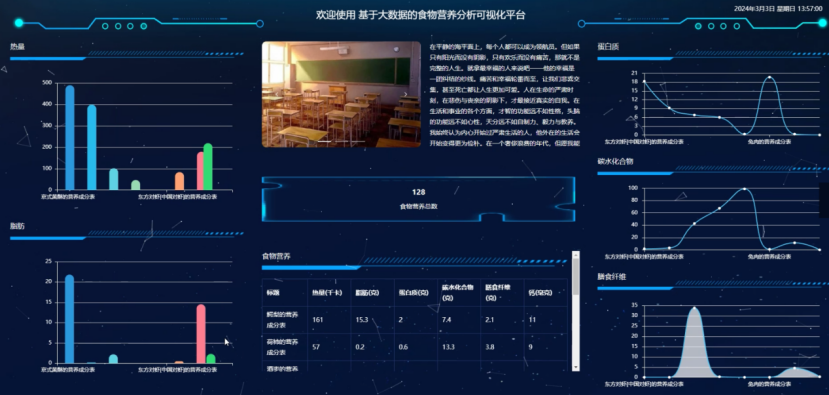Click the '食物营养' table section title

click(276, 256)
